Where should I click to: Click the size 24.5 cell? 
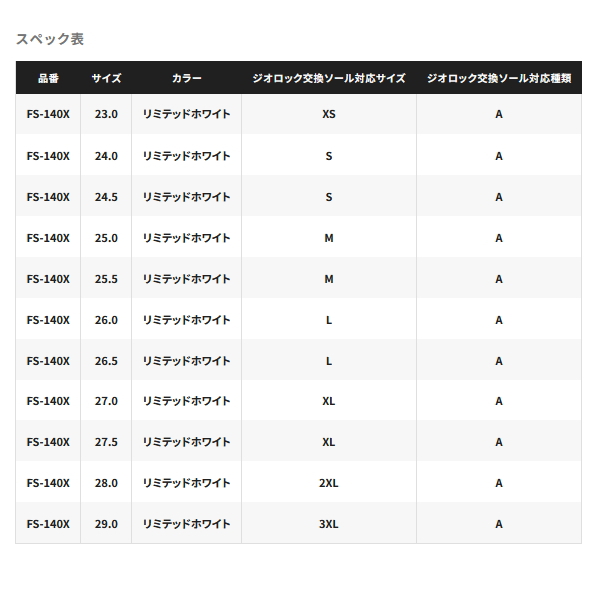[x=106, y=197]
